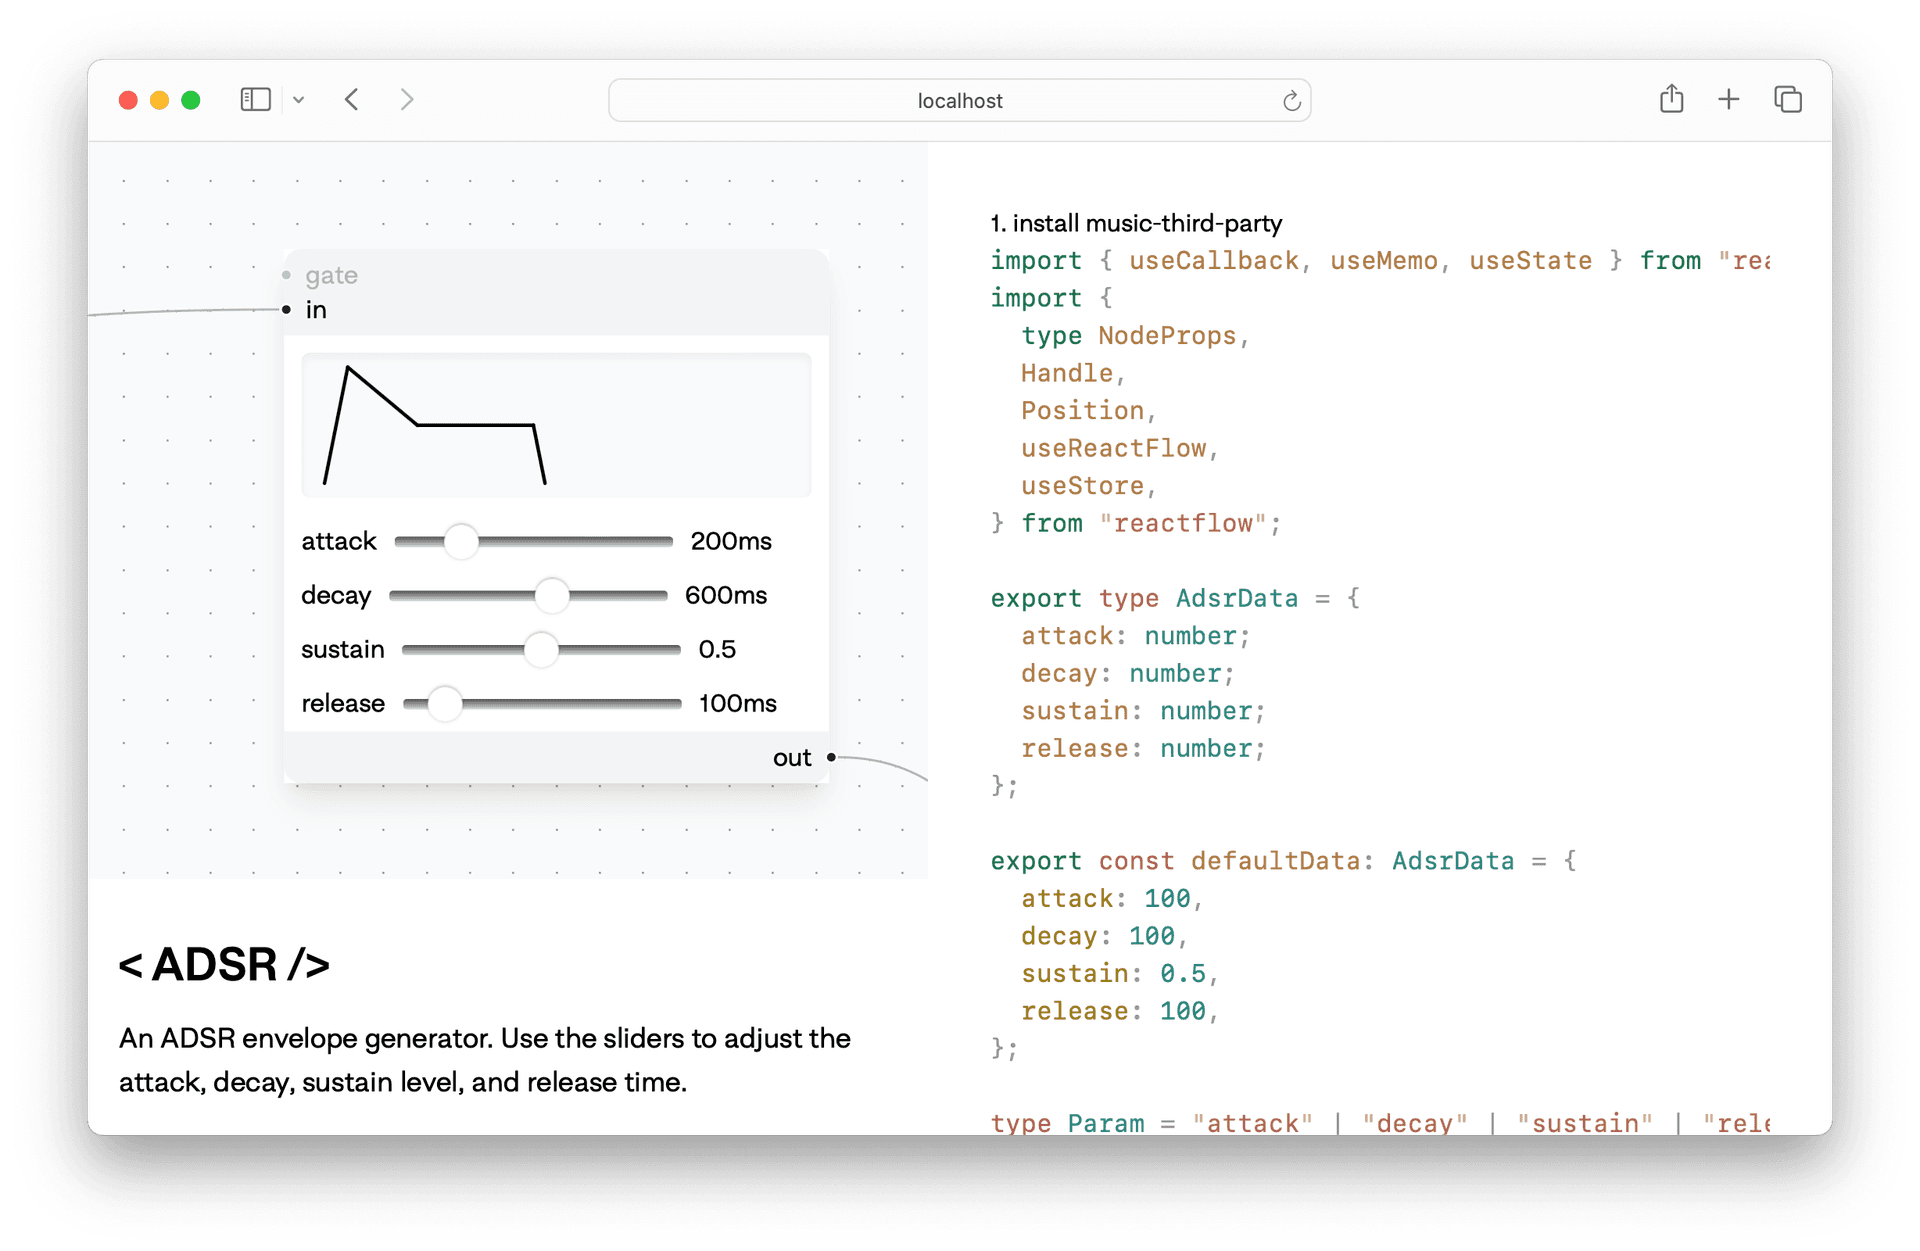Reload the localhost page
The width and height of the screenshot is (1920, 1251).
(1291, 100)
